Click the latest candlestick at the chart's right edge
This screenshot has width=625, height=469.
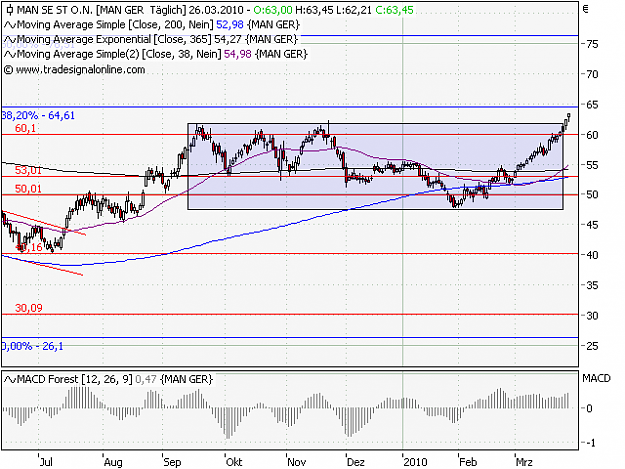569,116
